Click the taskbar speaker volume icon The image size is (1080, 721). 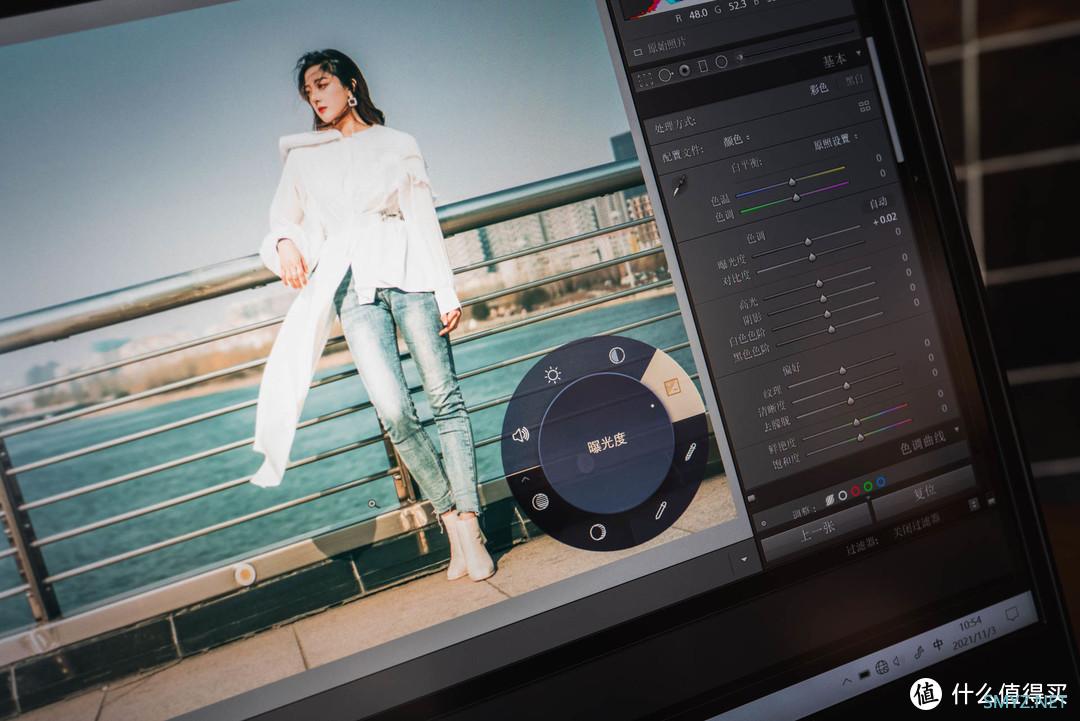897,662
